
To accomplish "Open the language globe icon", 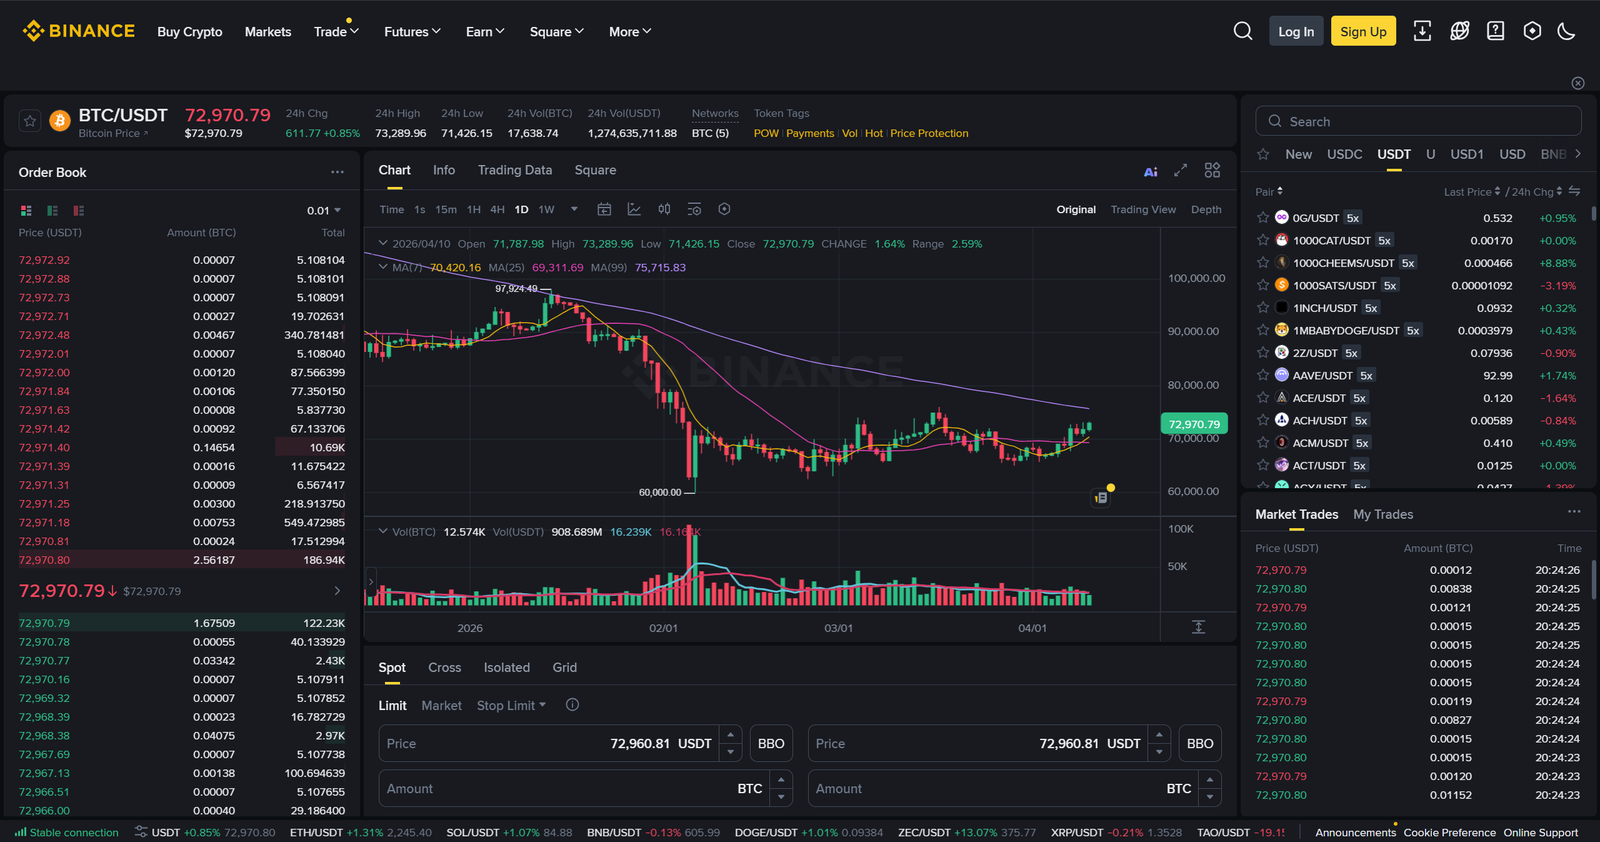I will tap(1460, 31).
